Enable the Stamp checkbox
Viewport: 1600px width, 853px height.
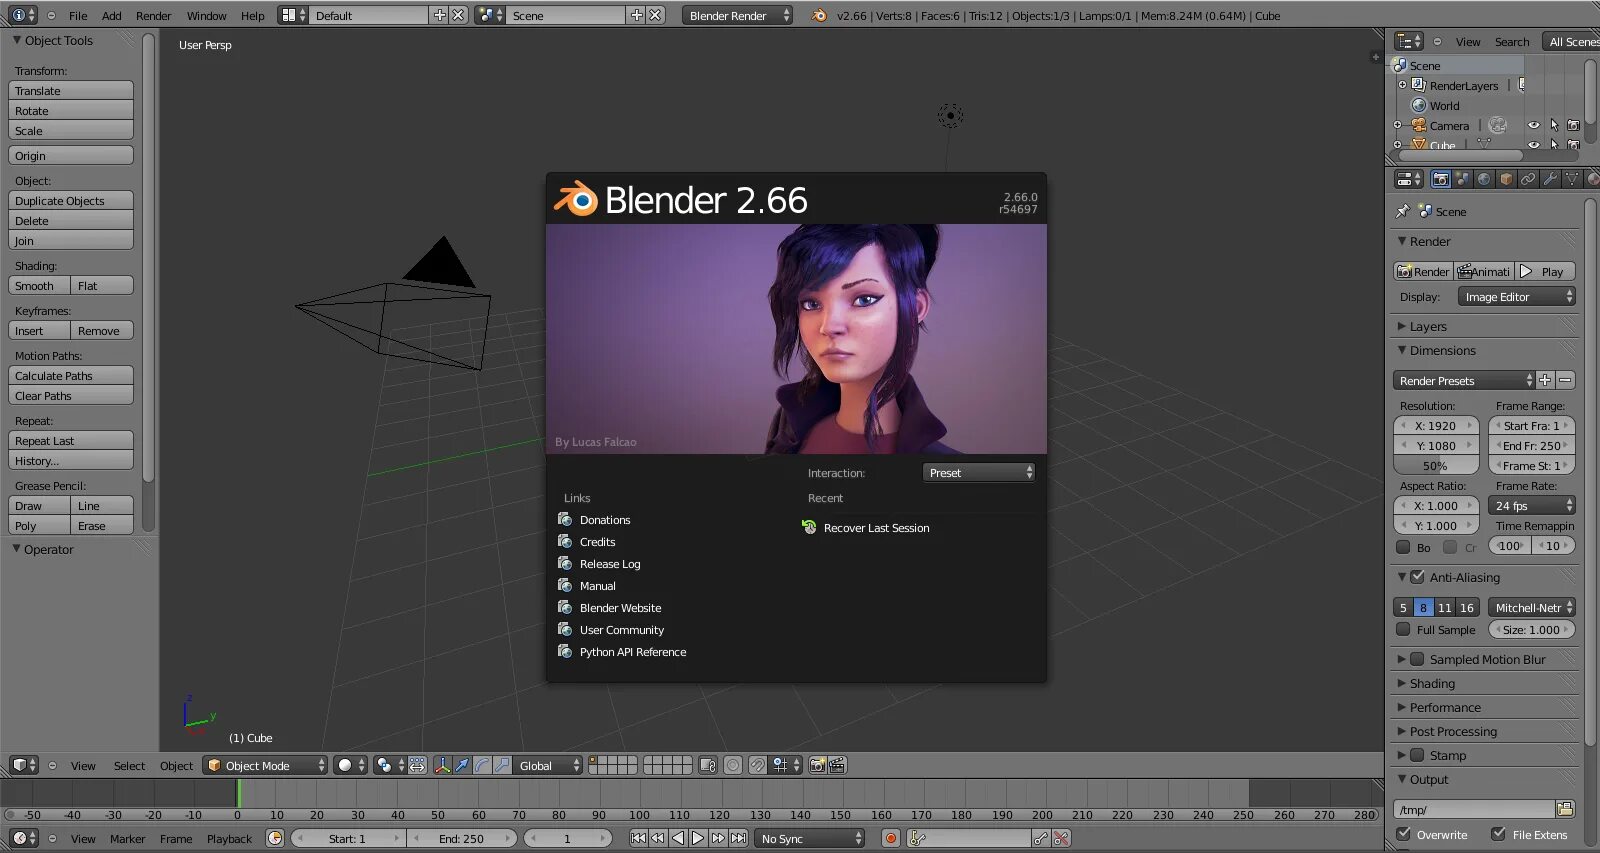1417,755
